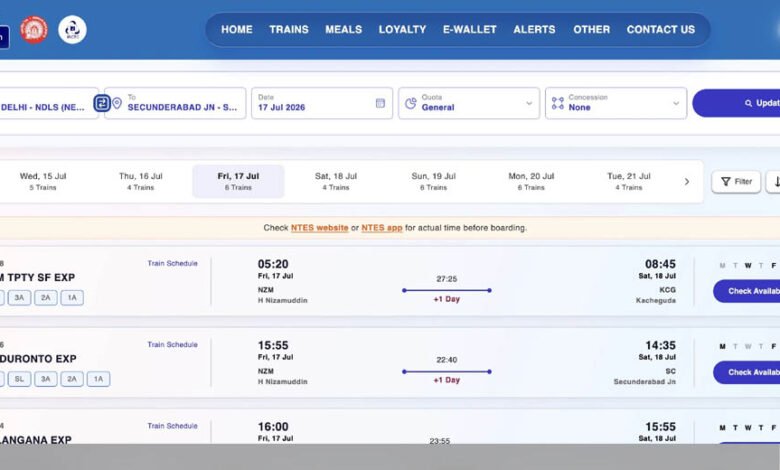Image resolution: width=780 pixels, height=470 pixels.
Task: Select 1A class on DURONTO EXP
Action: click(x=98, y=379)
